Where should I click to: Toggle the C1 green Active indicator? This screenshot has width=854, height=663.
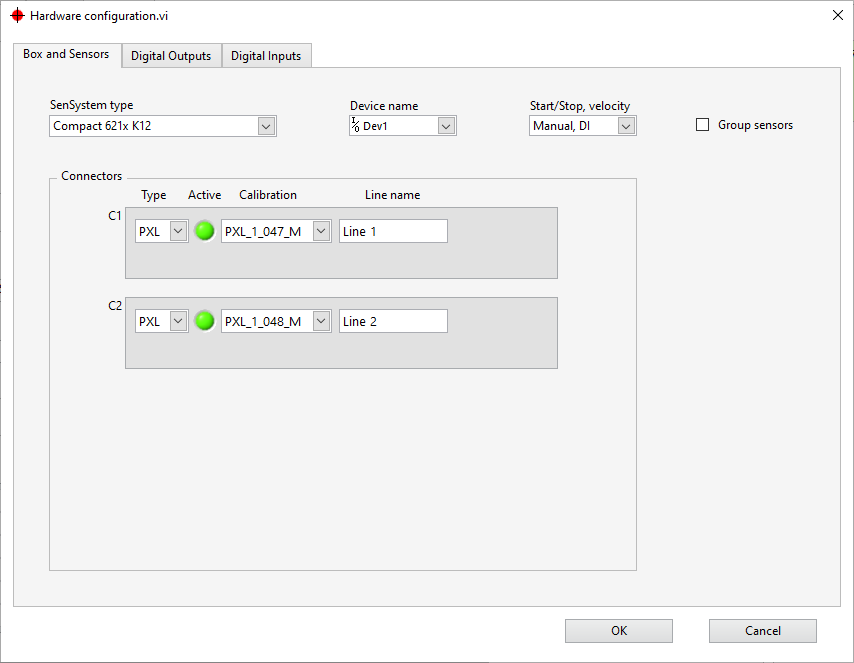coord(204,231)
